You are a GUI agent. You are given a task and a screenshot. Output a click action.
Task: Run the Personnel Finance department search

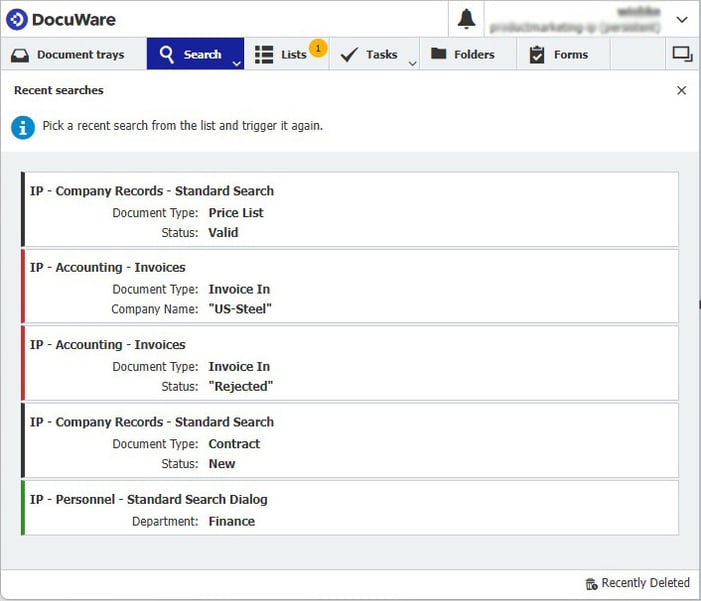click(350, 508)
